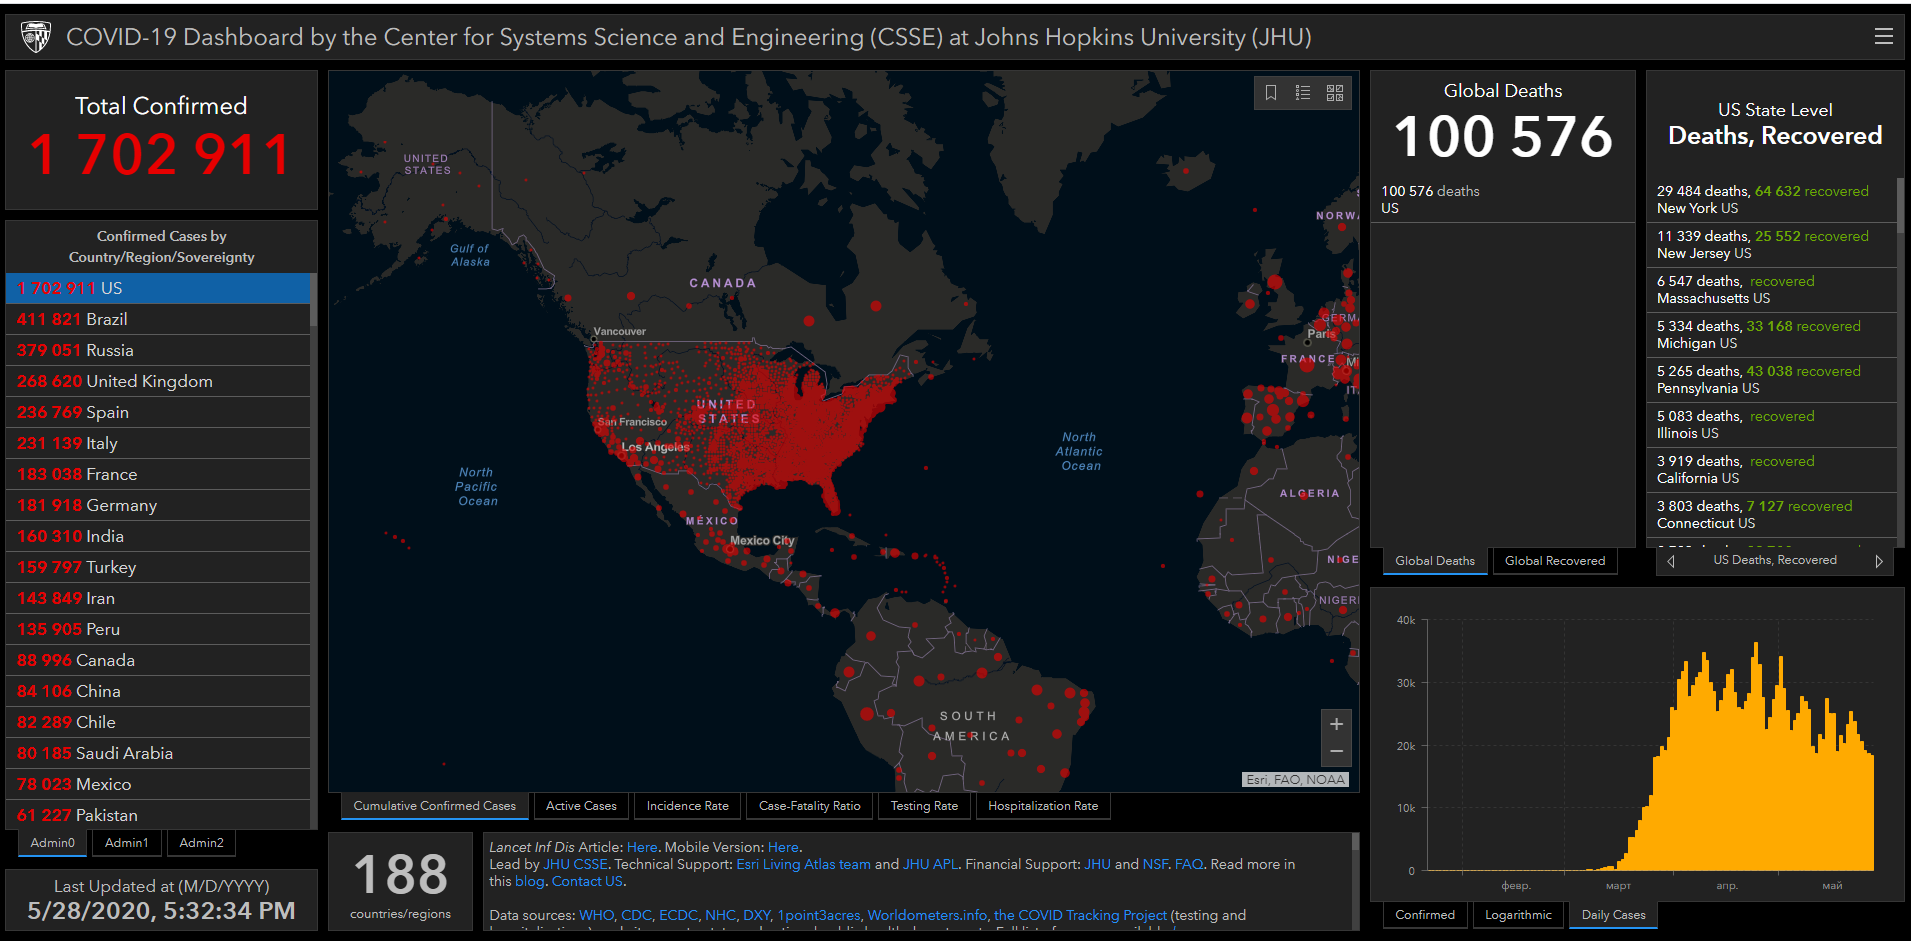Show the Daily Cases chart tab

point(1613,915)
